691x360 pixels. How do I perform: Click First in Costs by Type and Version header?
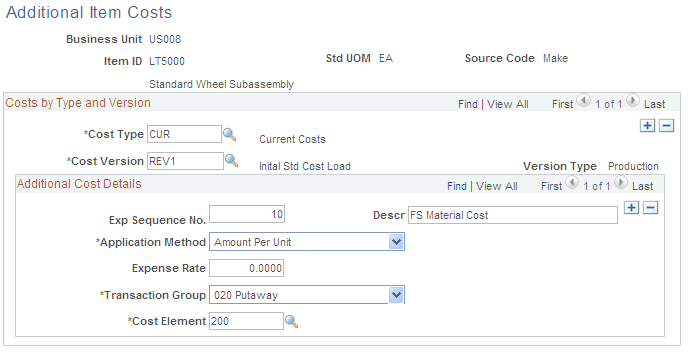[x=562, y=104]
